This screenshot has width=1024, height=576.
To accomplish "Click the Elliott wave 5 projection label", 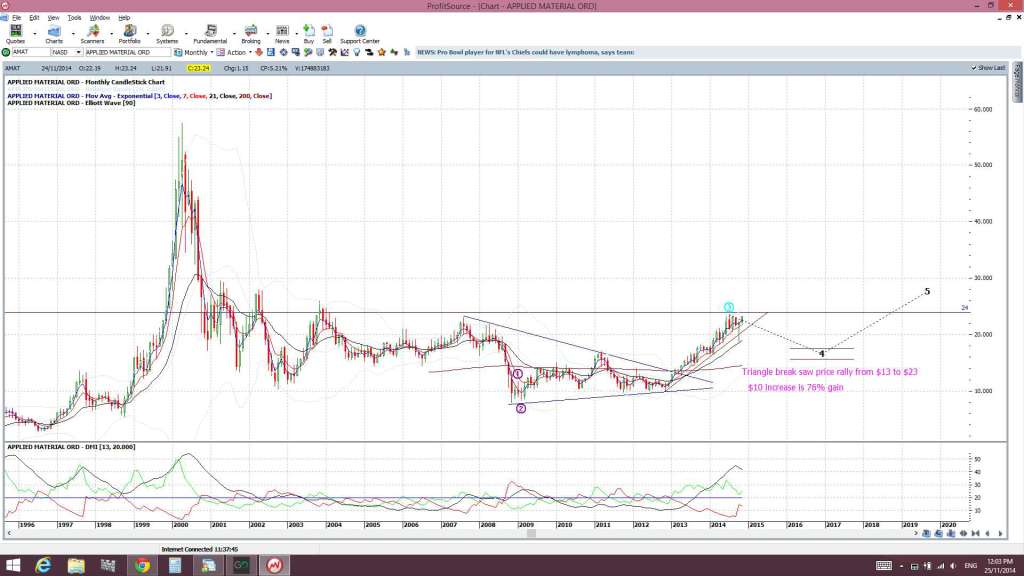I will click(927, 291).
